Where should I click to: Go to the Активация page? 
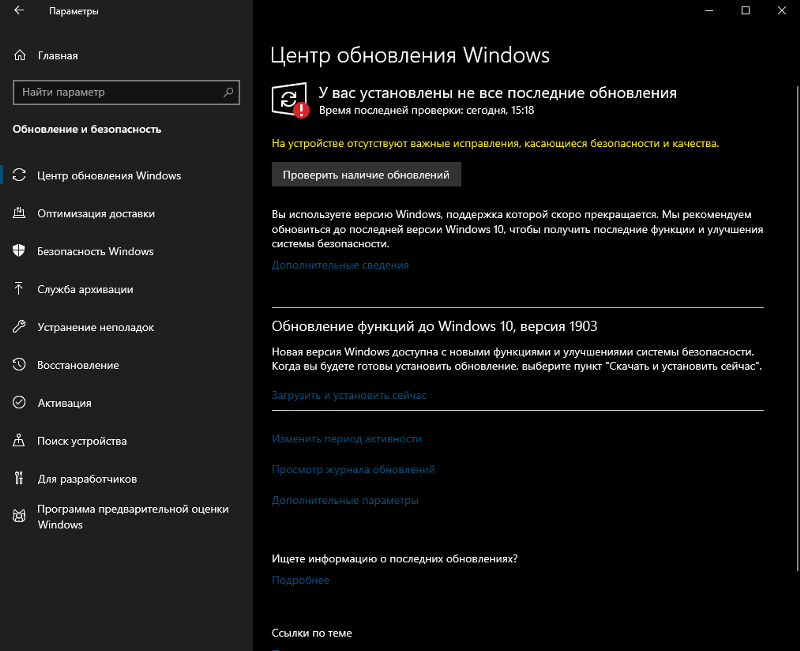pos(64,403)
